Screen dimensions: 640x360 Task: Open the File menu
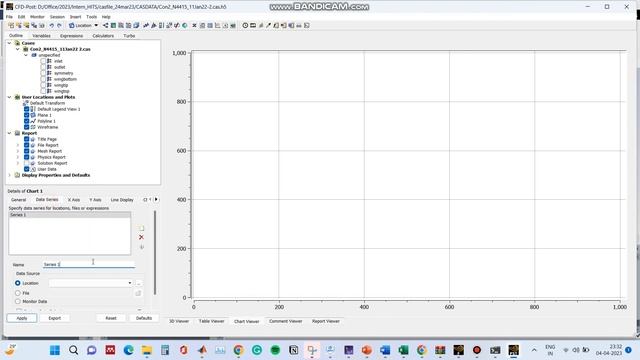pyautogui.click(x=9, y=17)
